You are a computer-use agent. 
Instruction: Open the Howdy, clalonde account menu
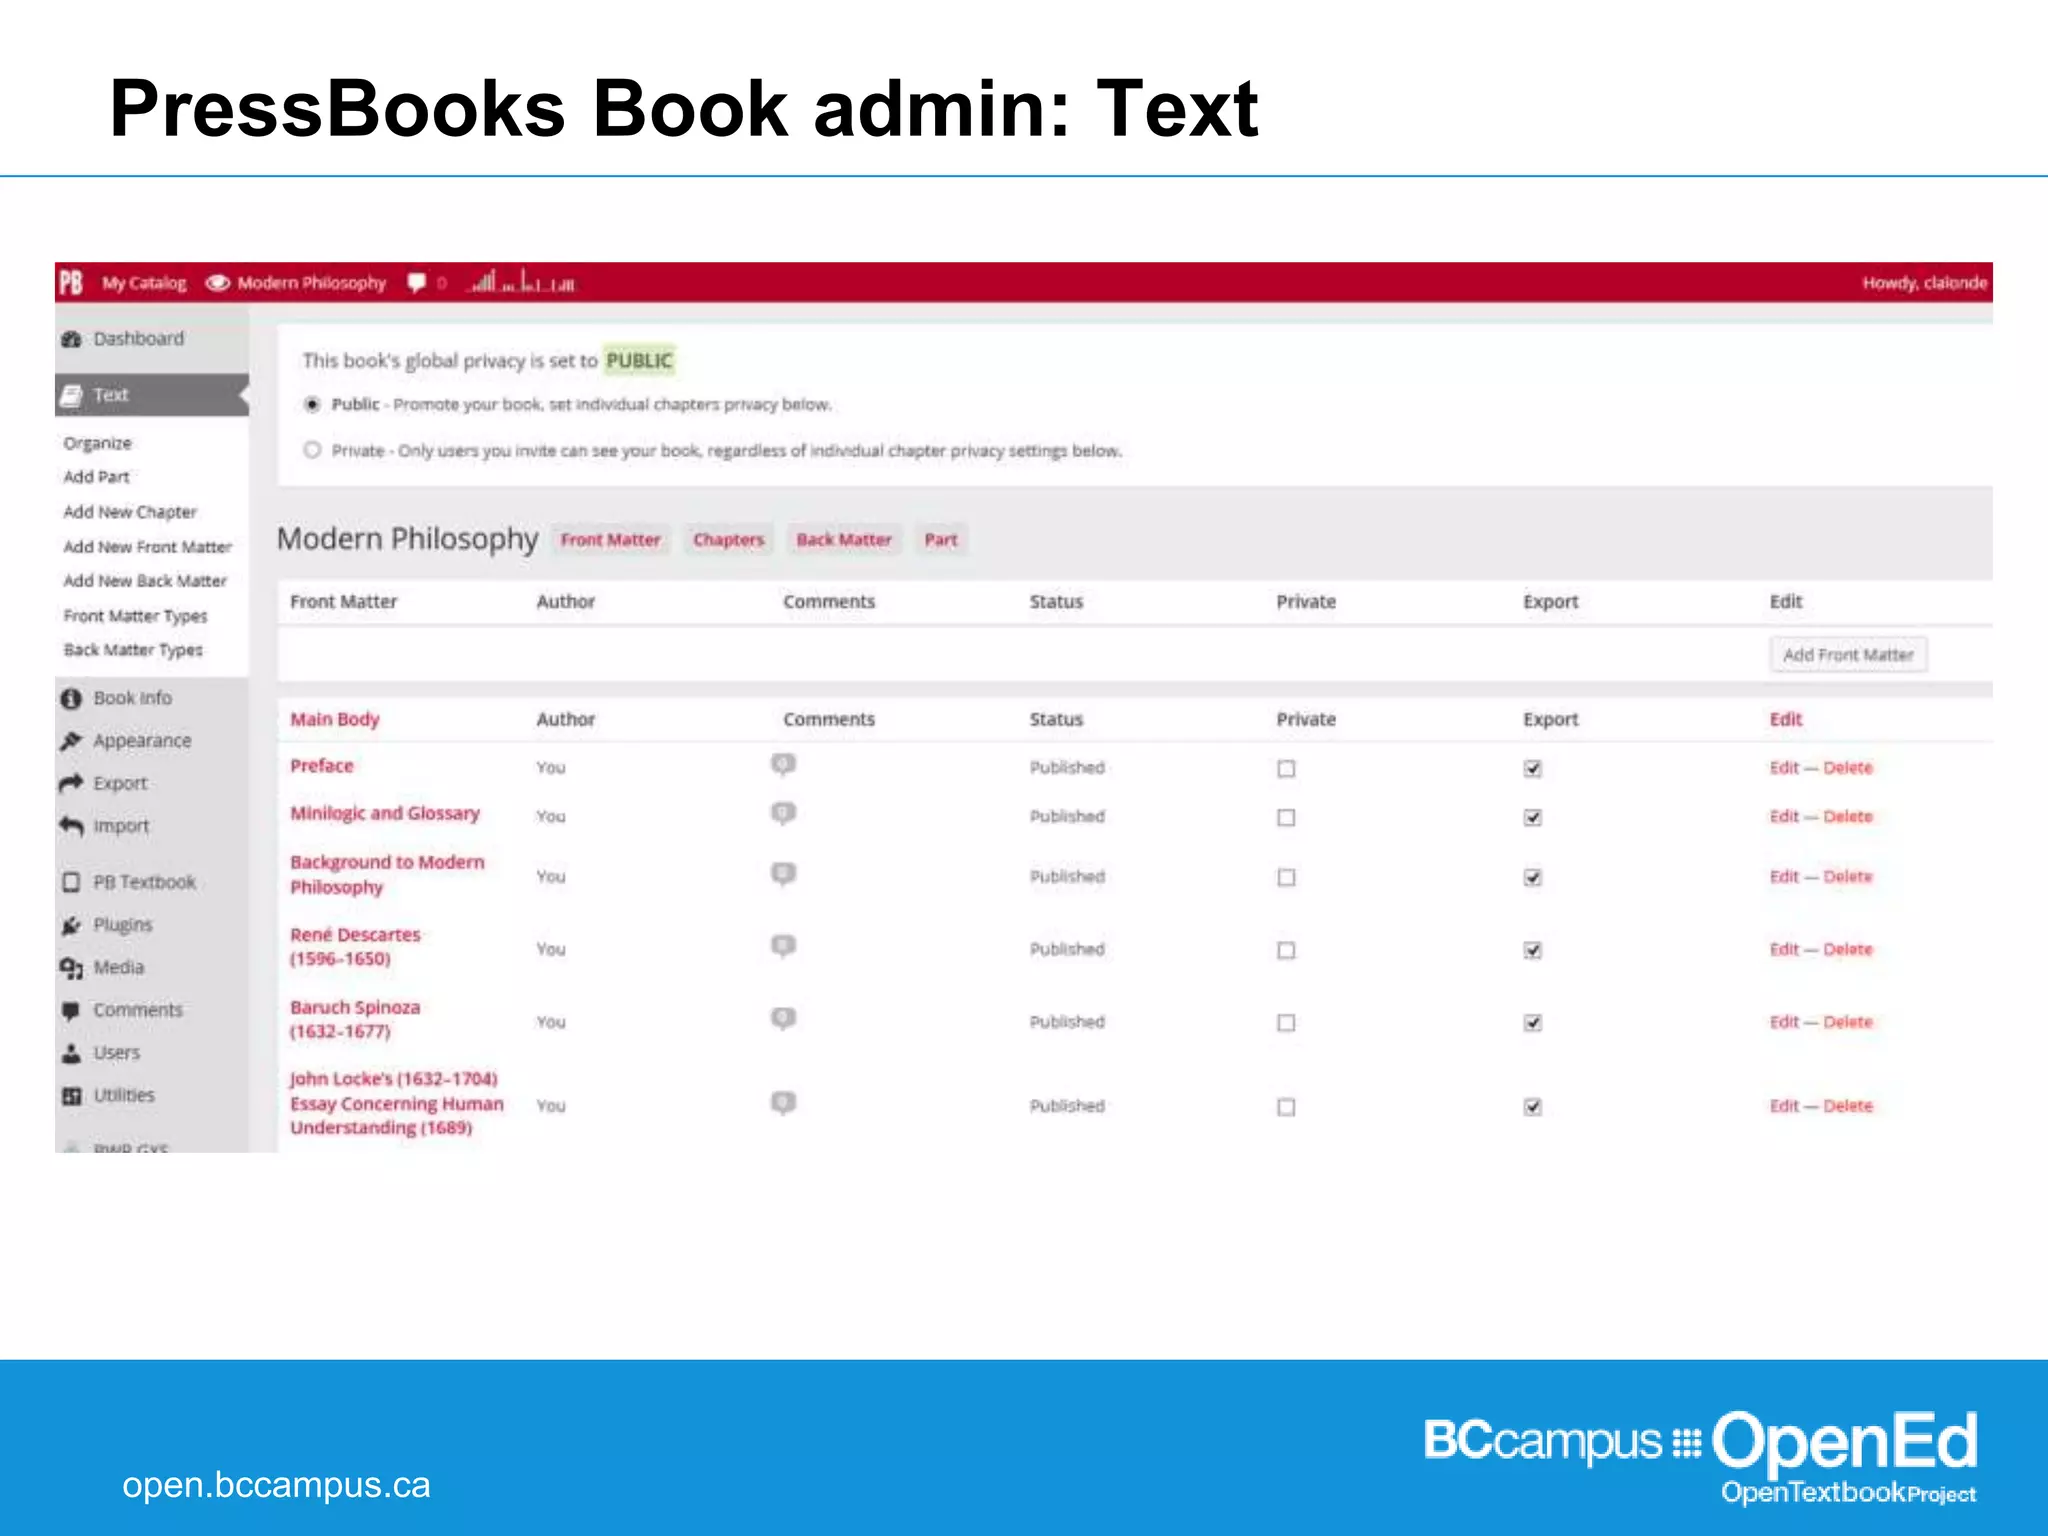coord(1924,283)
